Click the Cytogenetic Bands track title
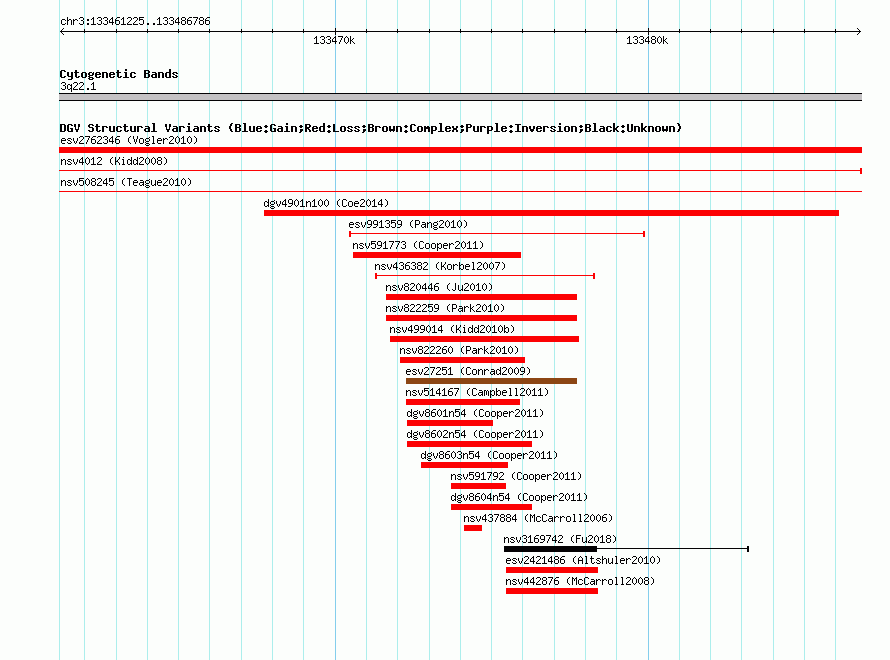This screenshot has height=660, width=890. coord(119,74)
